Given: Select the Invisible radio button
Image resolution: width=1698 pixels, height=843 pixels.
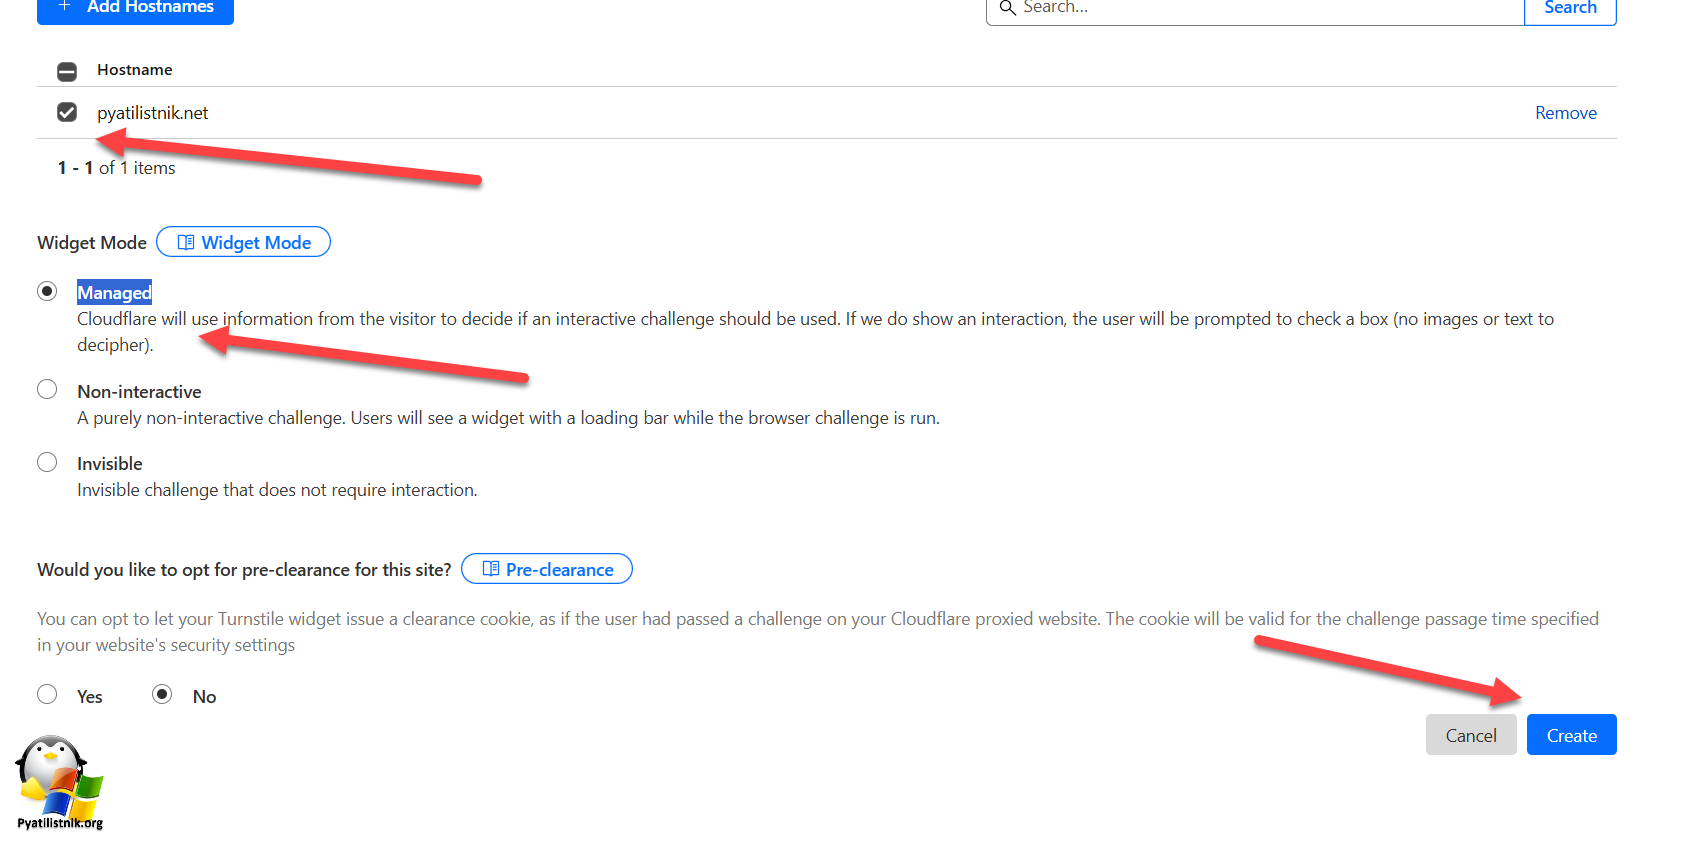Looking at the screenshot, I should tap(47, 462).
